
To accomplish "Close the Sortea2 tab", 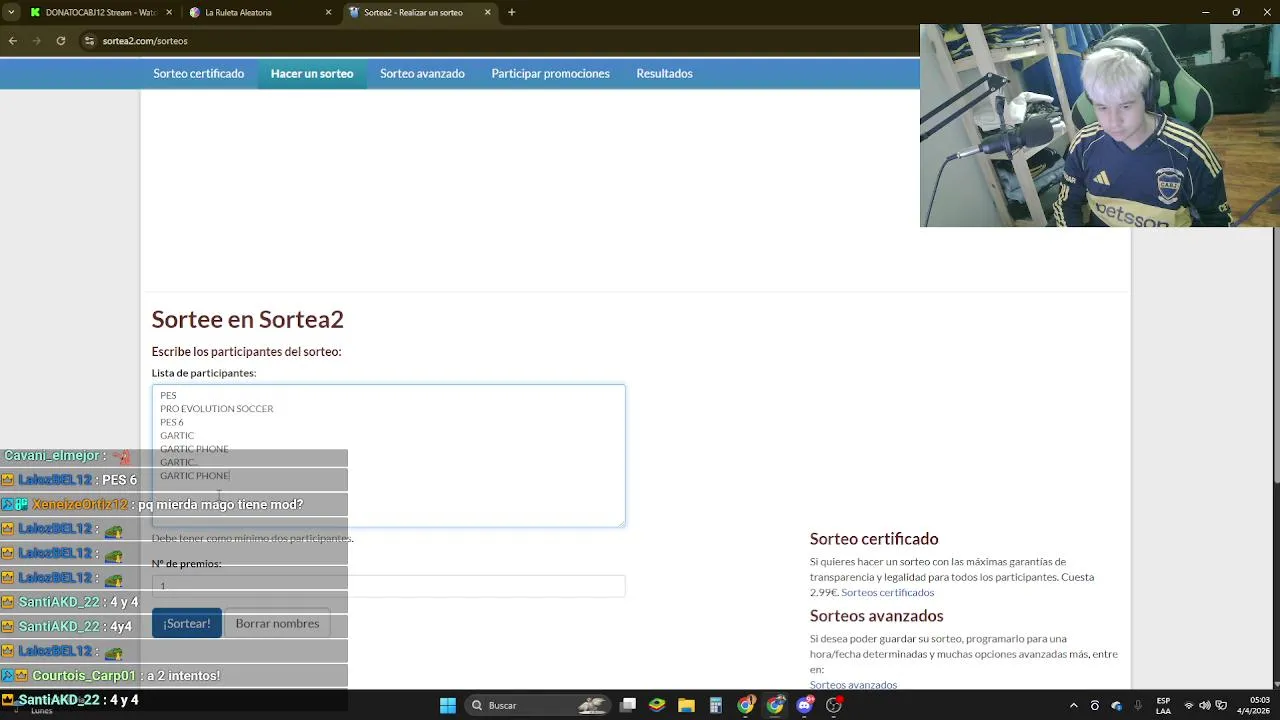I will pos(488,12).
